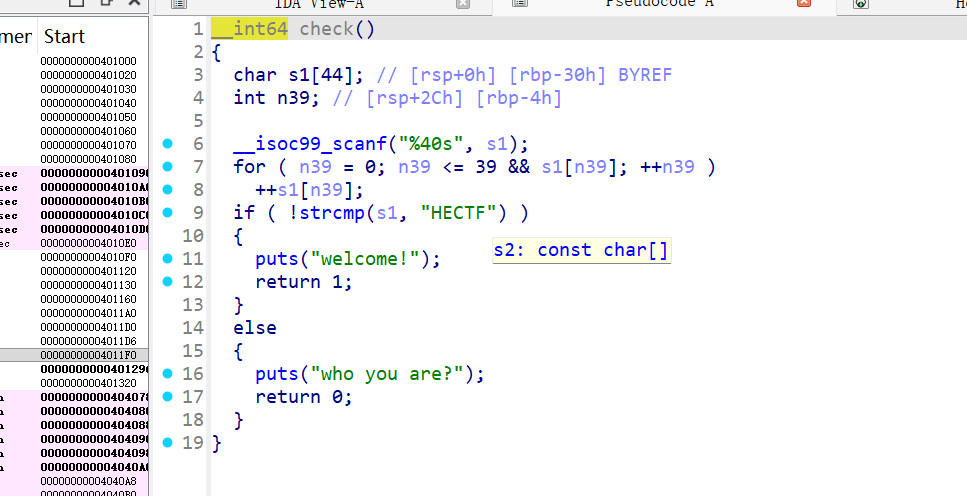Toggle breakpoint dot on line 8

click(168, 189)
